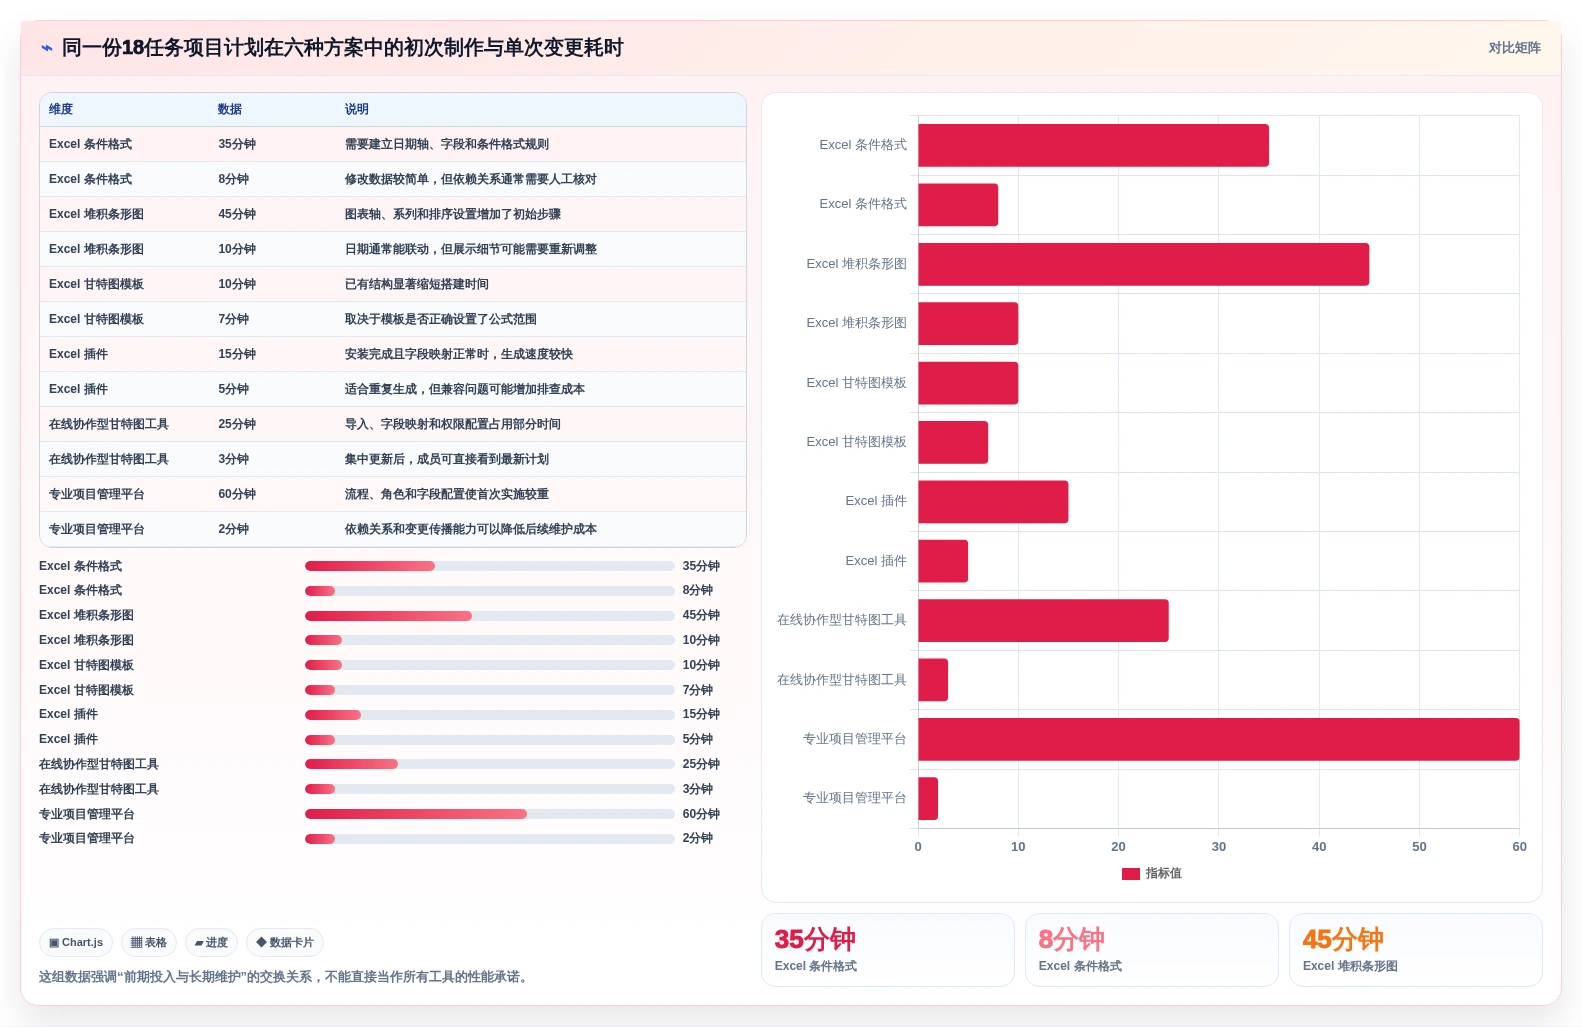The width and height of the screenshot is (1582, 1027).
Task: Click the 维度 column header
Action: pyautogui.click(x=61, y=109)
